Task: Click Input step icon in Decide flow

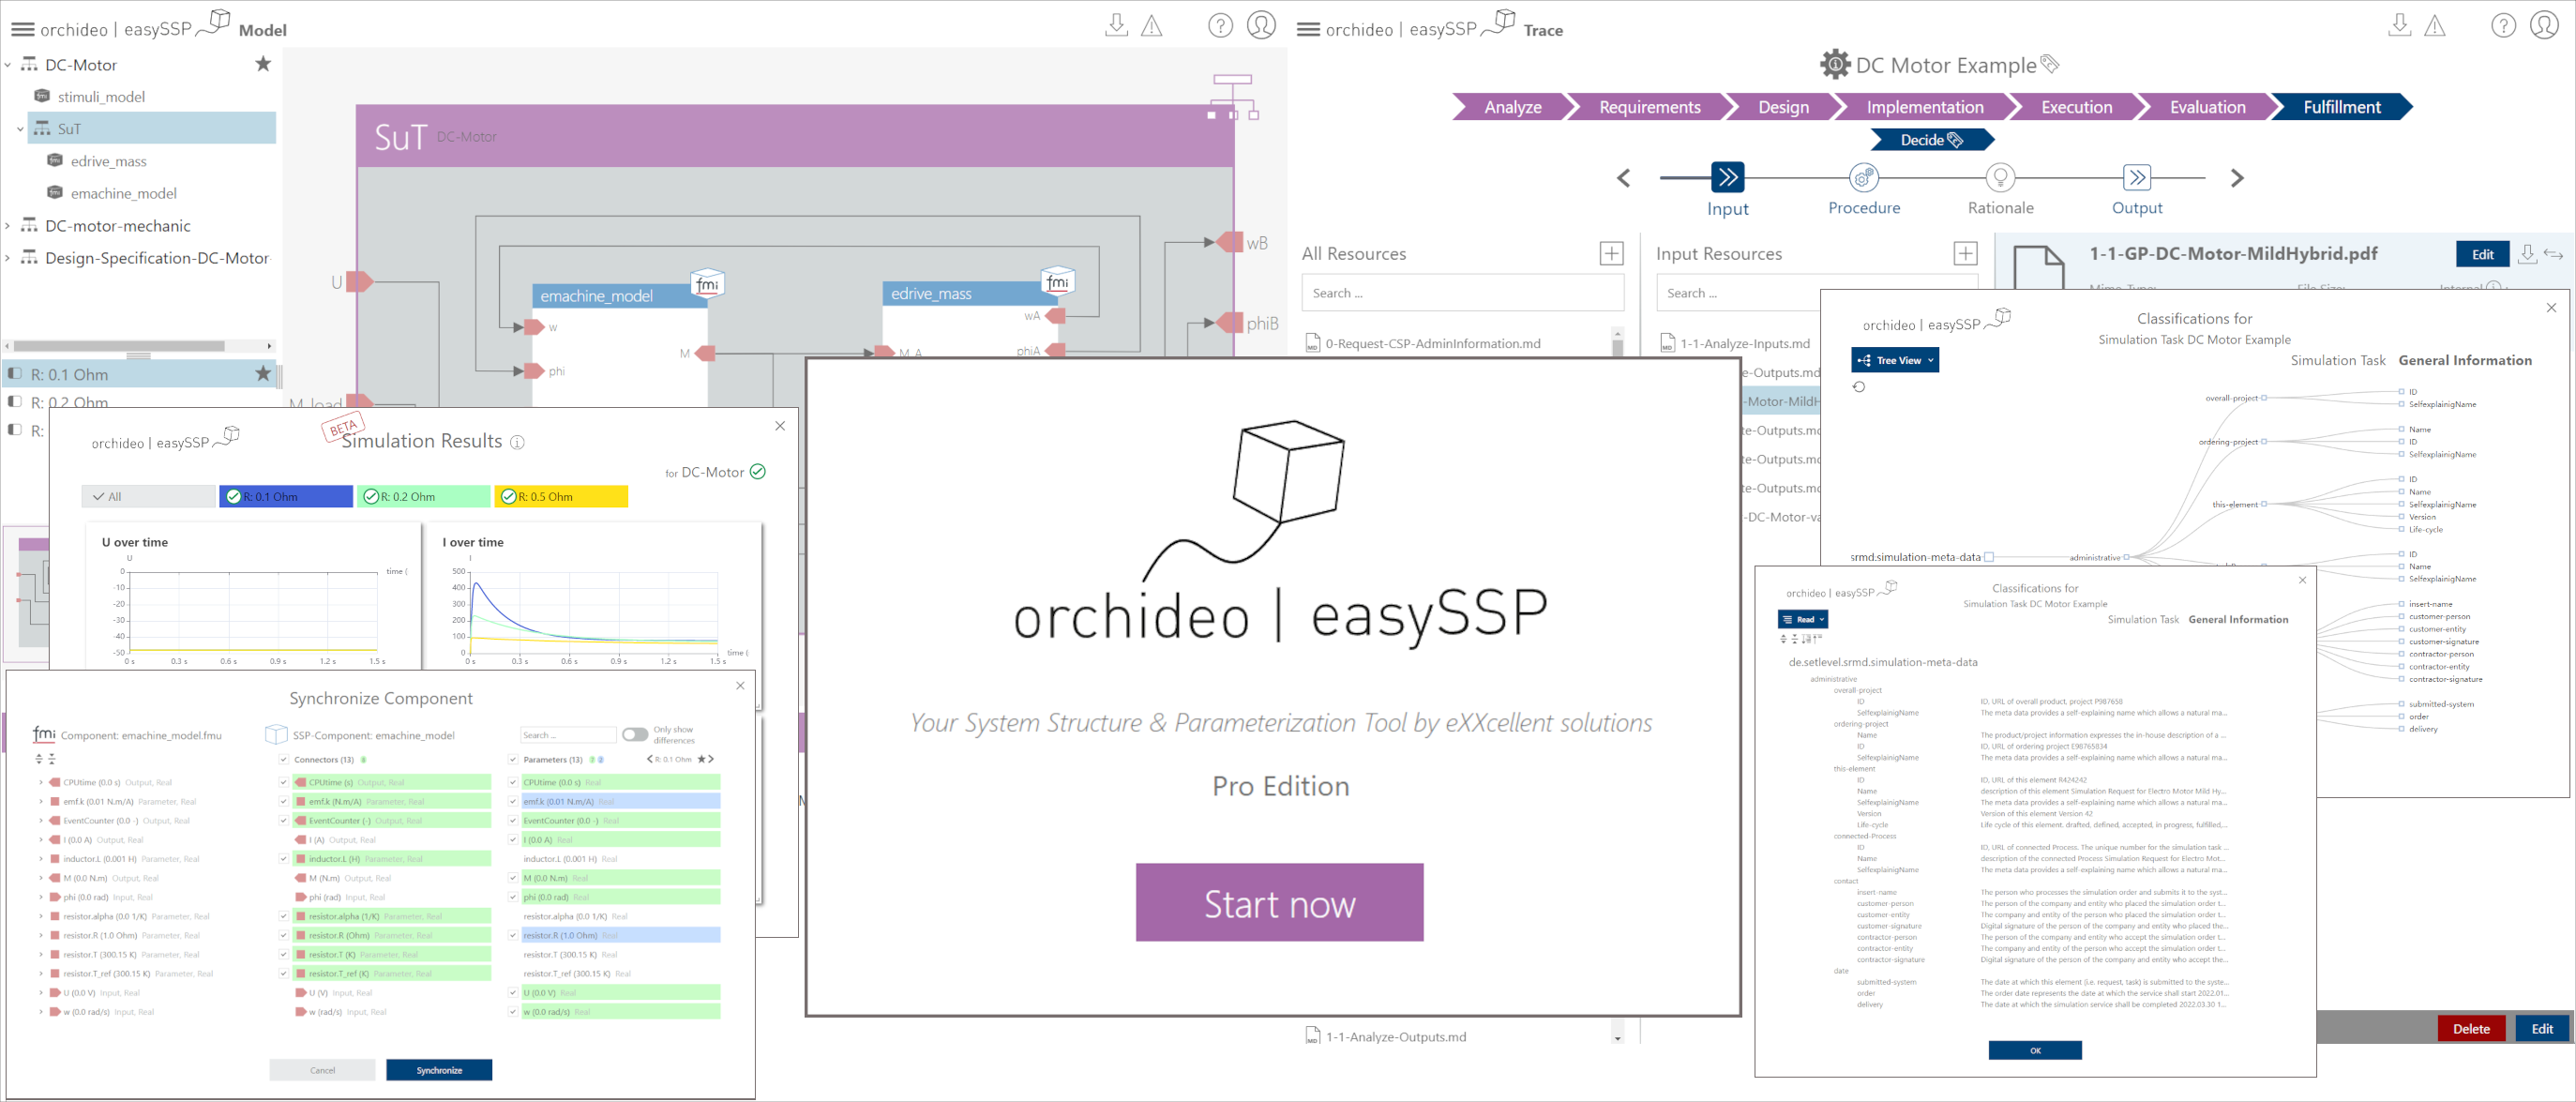Action: (1727, 177)
